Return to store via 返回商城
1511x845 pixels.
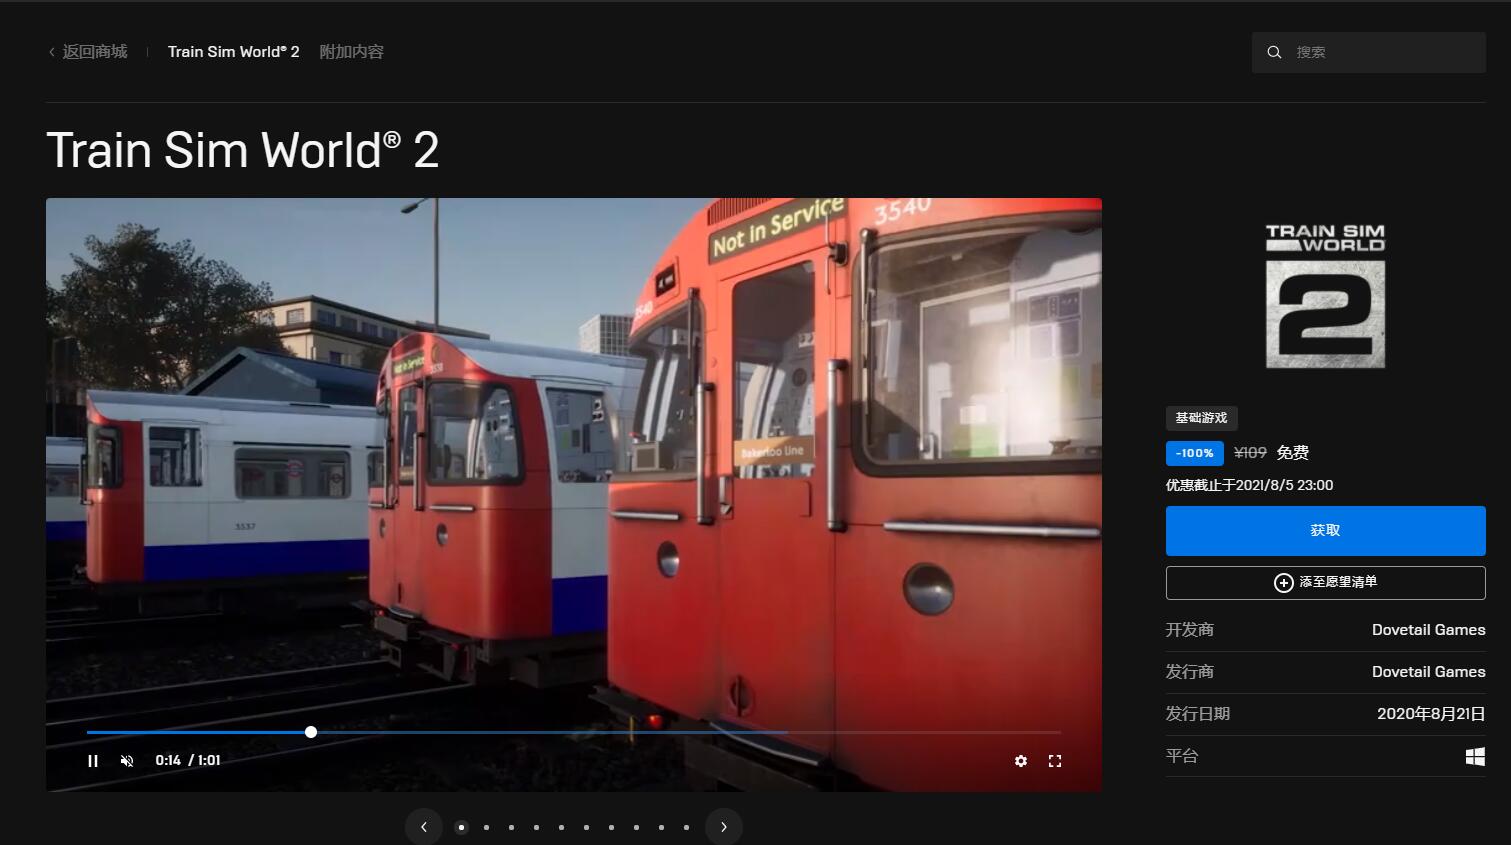tap(88, 52)
